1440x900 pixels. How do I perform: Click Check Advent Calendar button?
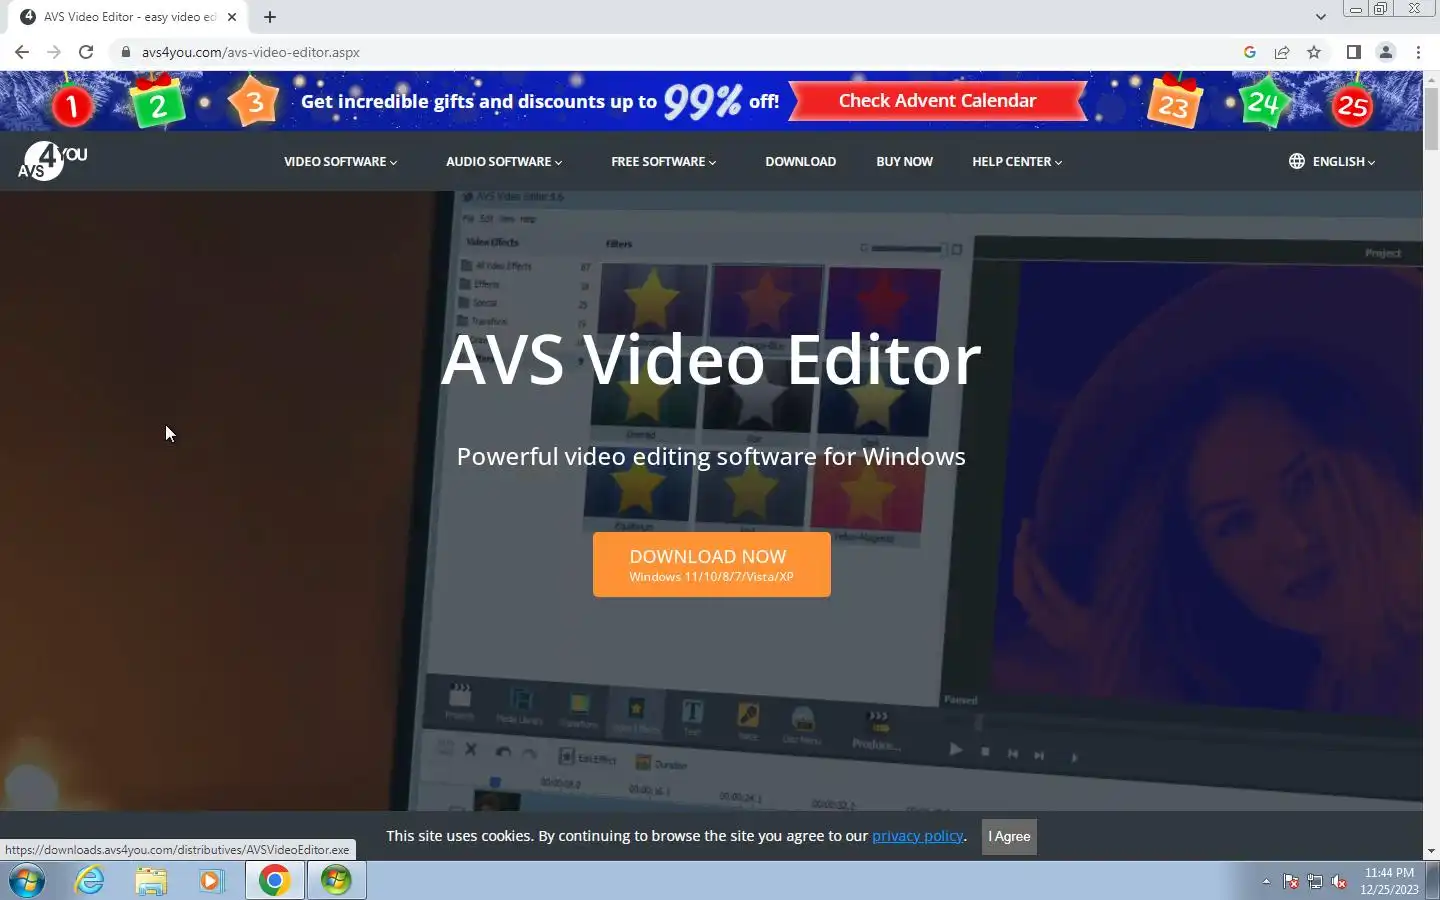click(x=937, y=101)
